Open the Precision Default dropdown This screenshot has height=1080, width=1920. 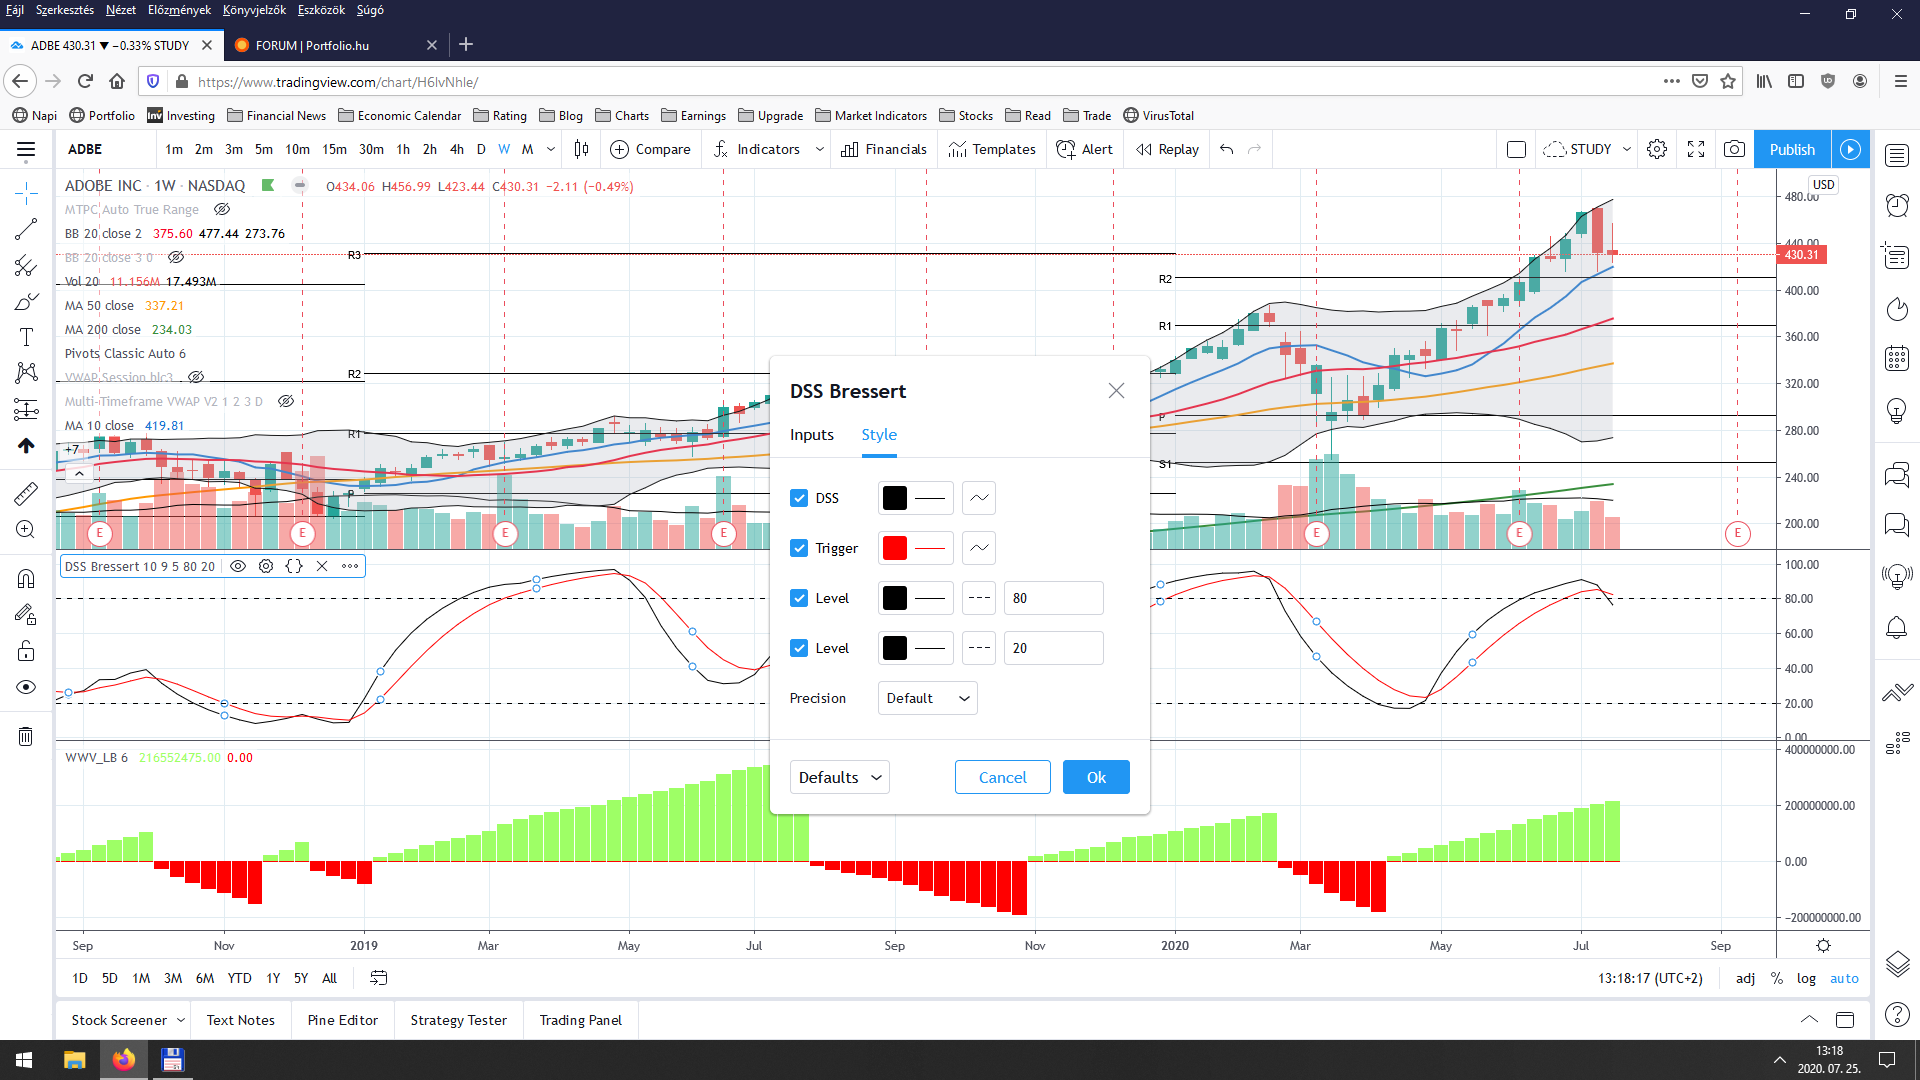tap(927, 698)
